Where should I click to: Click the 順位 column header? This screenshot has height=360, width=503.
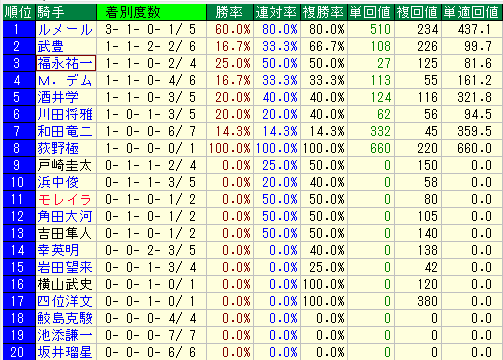click(19, 12)
